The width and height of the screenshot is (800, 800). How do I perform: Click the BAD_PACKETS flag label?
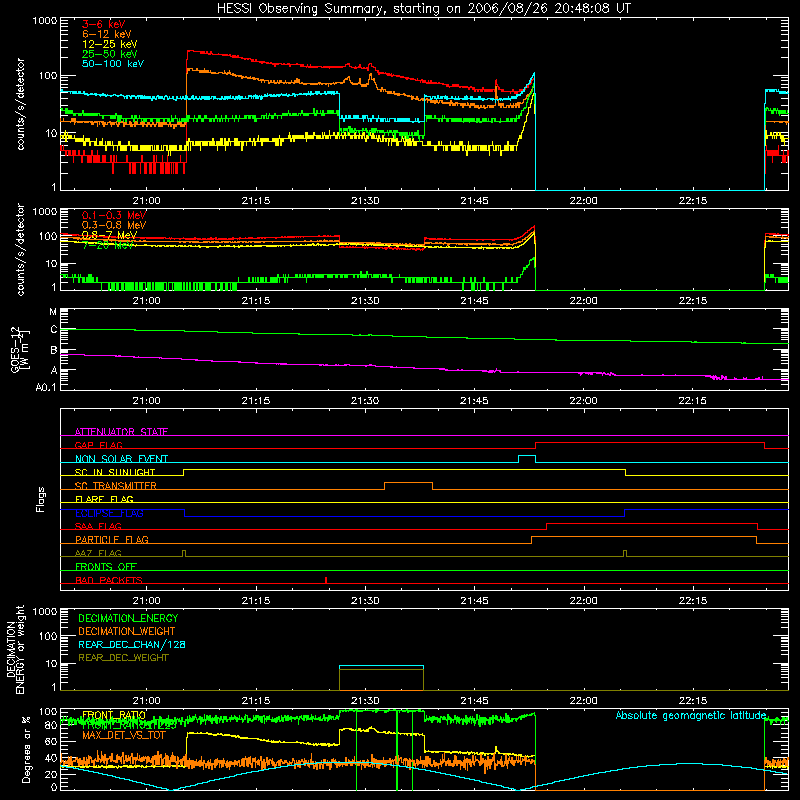click(x=109, y=580)
